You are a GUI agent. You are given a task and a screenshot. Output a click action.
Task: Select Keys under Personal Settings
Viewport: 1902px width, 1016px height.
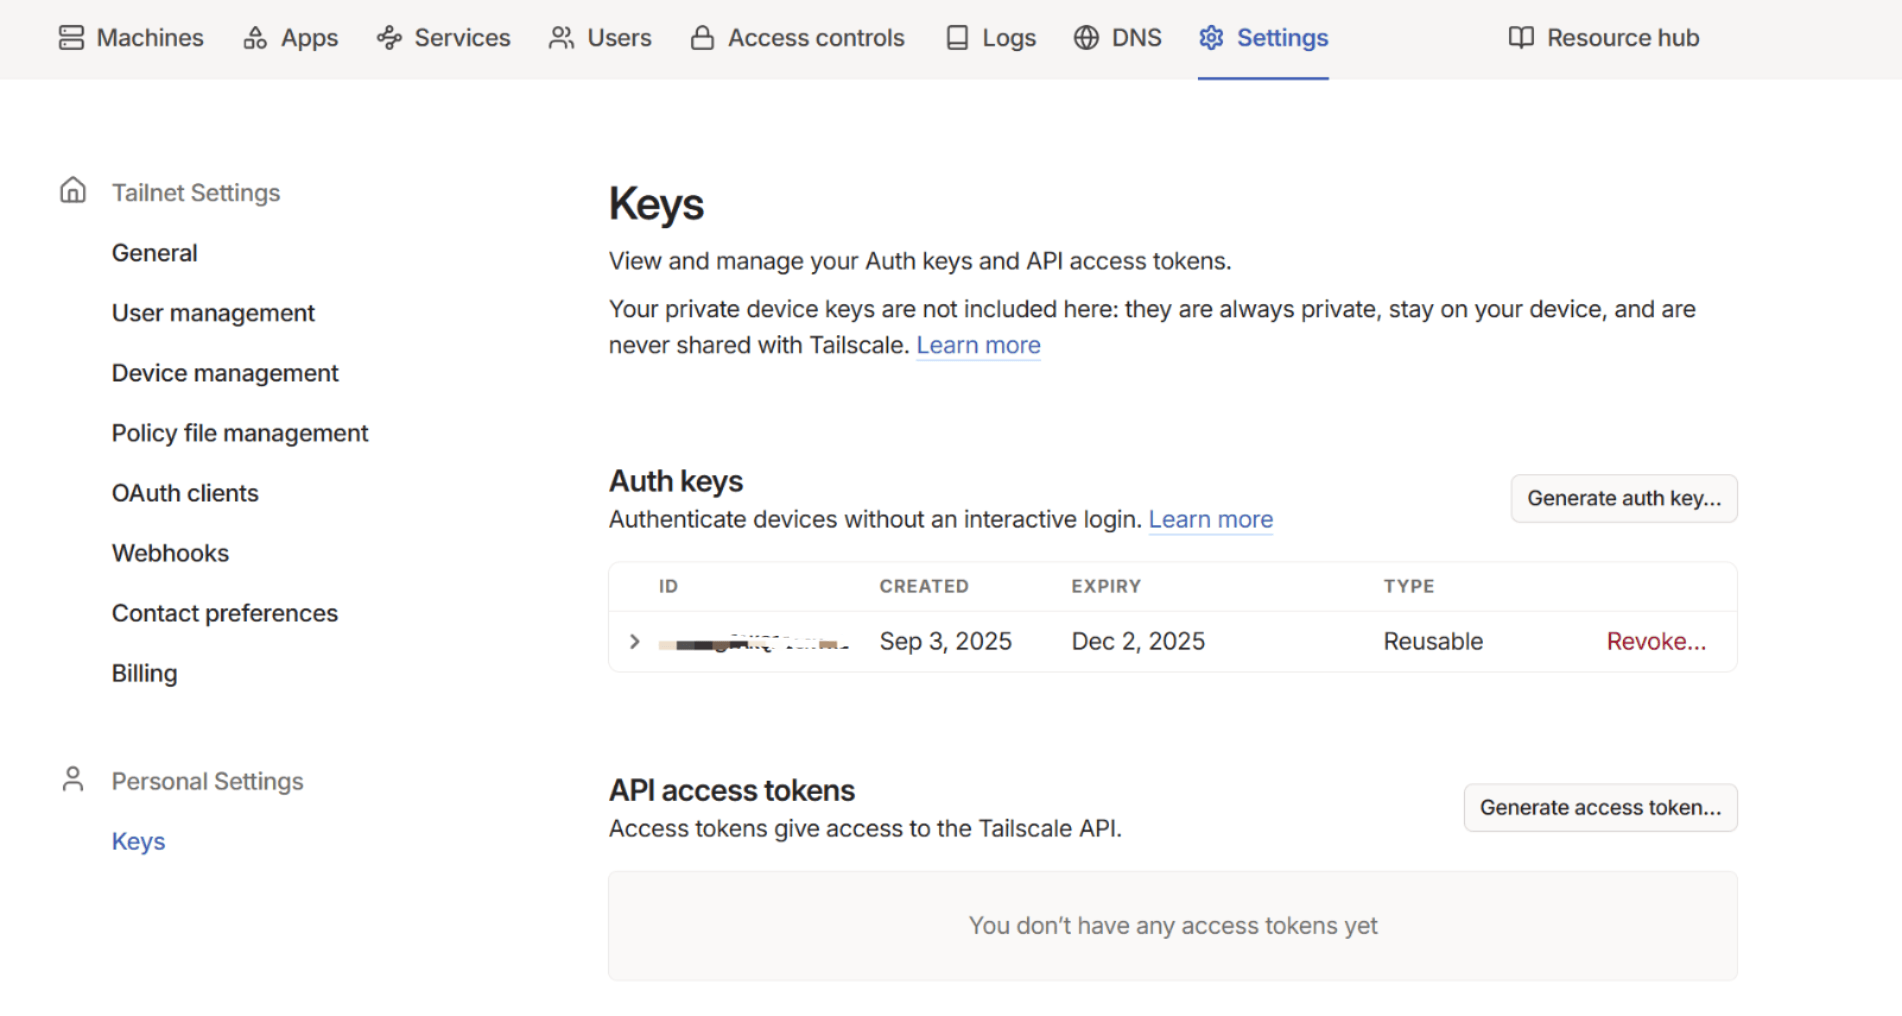[138, 841]
